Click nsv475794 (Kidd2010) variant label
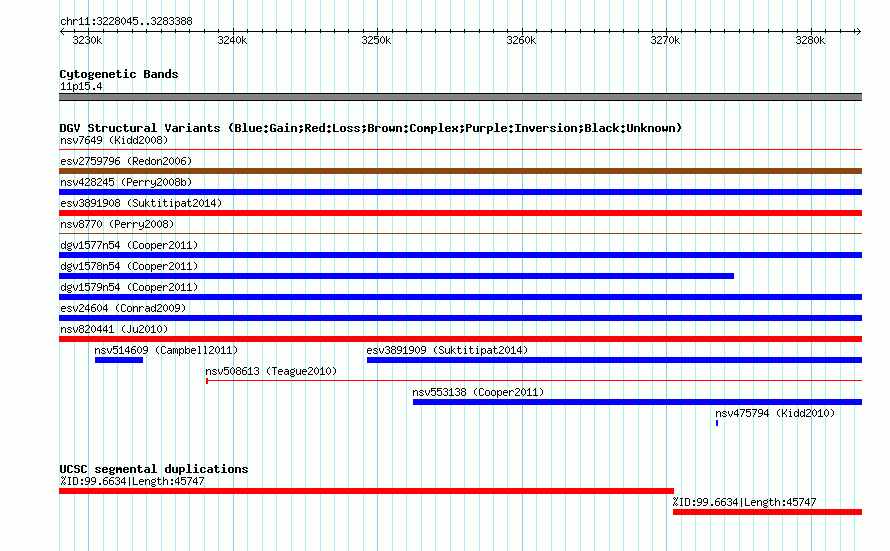The height and width of the screenshot is (551, 890). click(775, 413)
